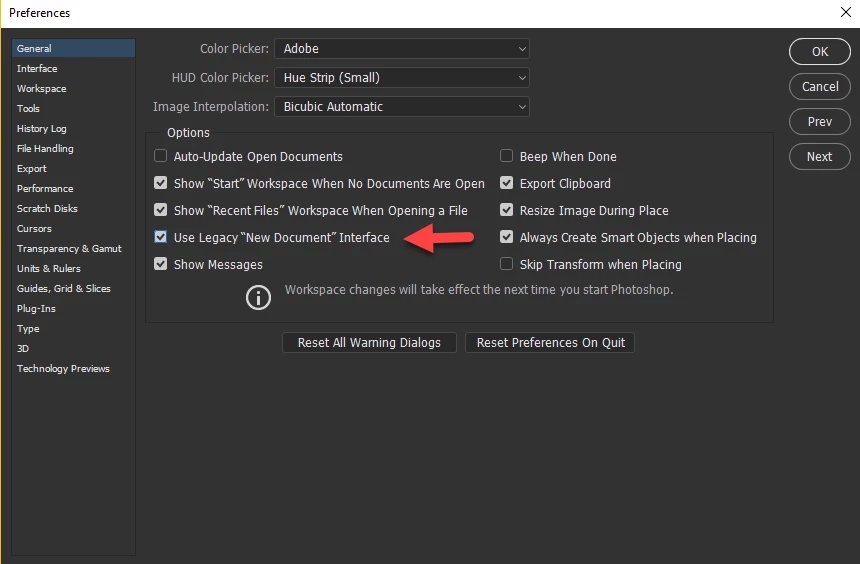Click Reset All Warning Dialogs

(369, 342)
